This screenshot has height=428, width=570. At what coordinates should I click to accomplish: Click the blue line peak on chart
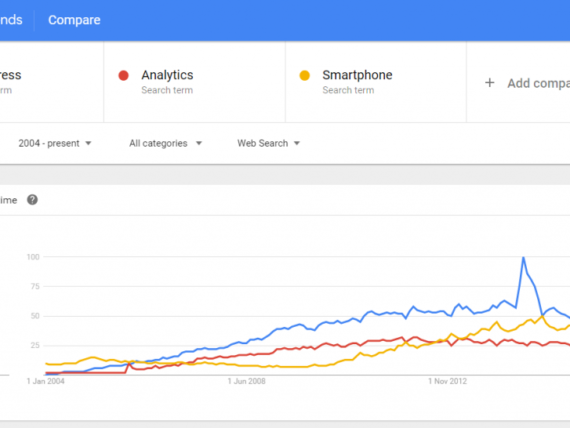click(x=523, y=258)
